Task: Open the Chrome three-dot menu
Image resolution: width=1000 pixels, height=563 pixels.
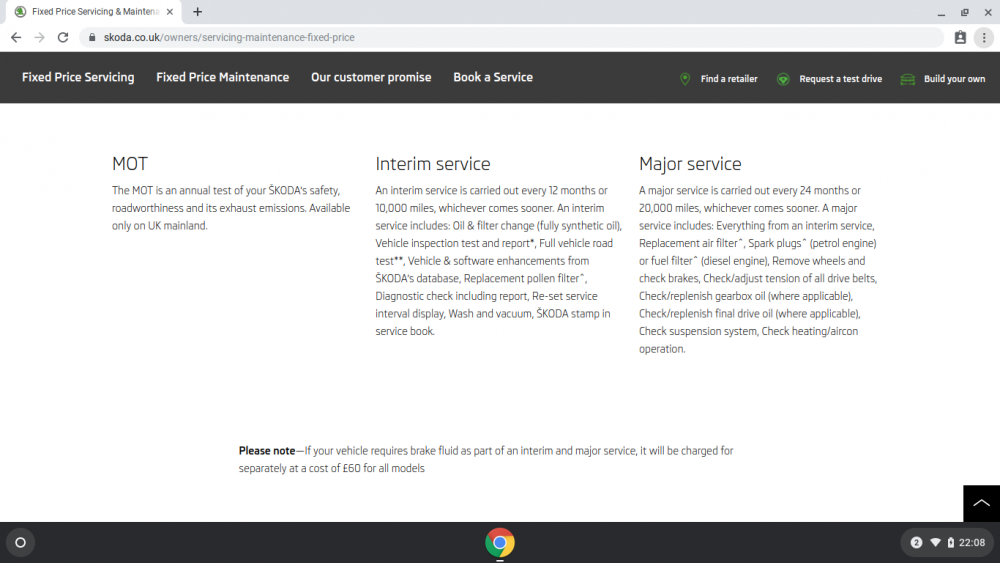Action: click(x=984, y=38)
